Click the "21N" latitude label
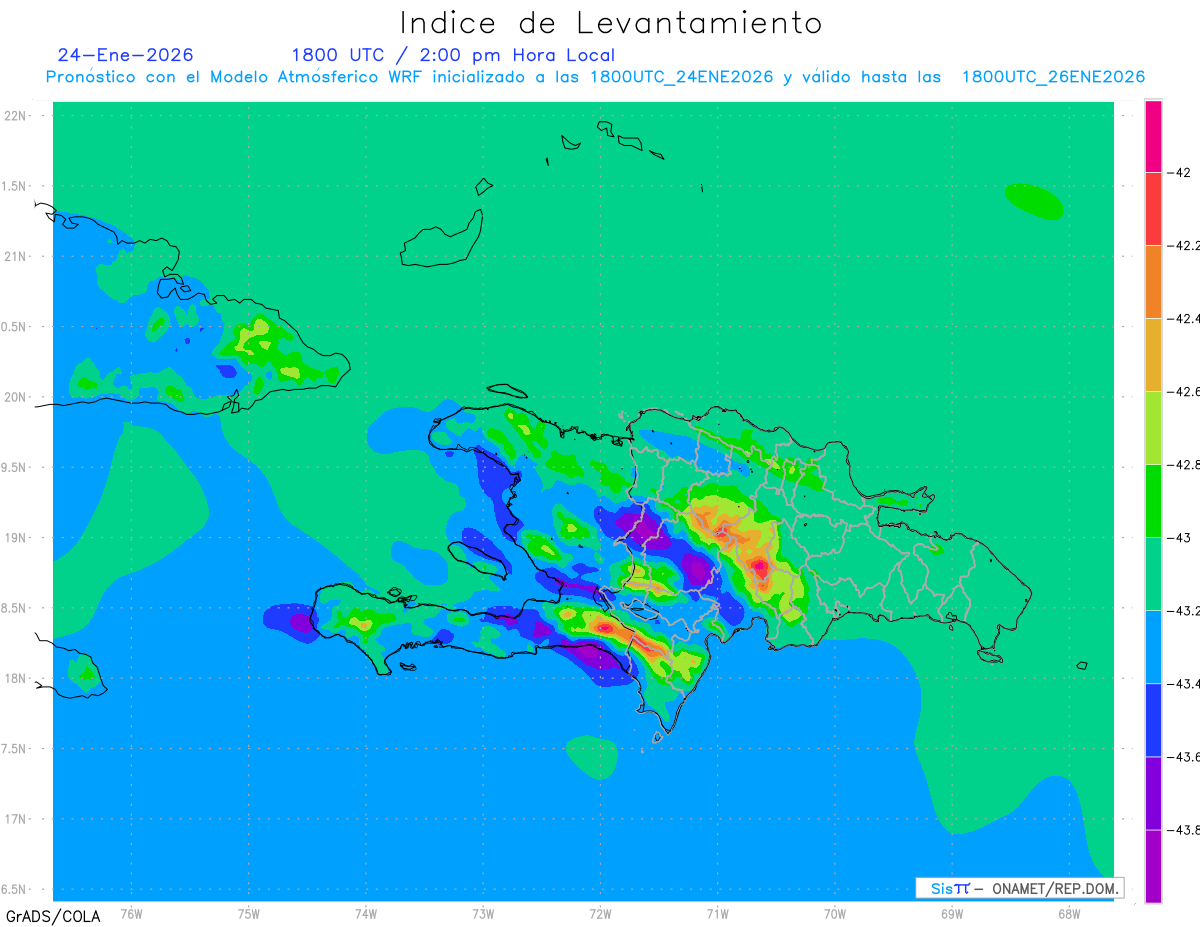The height and width of the screenshot is (927, 1200). (x=16, y=256)
